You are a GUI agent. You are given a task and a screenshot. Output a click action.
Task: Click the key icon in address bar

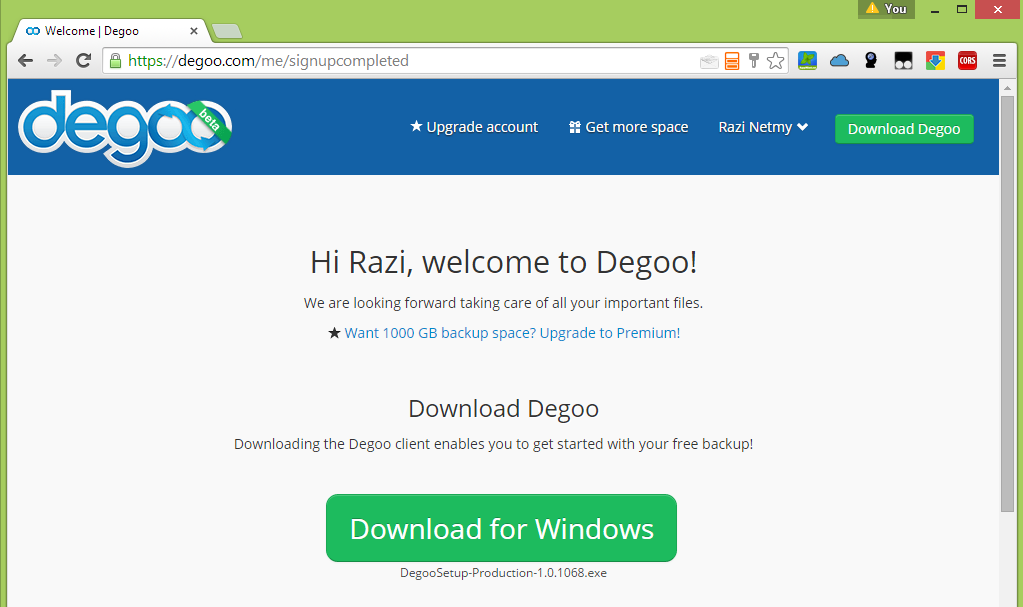(x=754, y=61)
